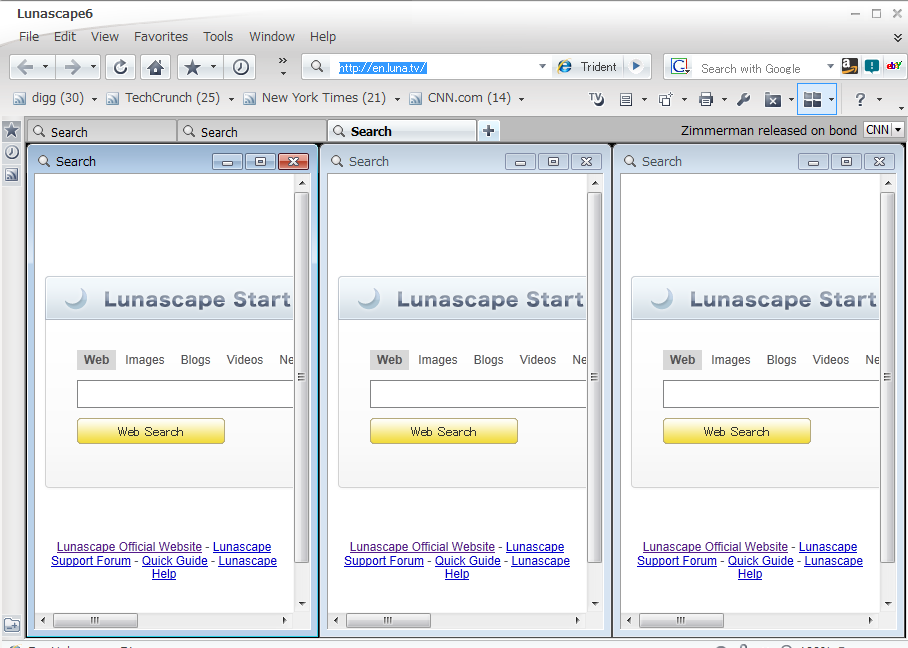Print the page with the printer icon
The height and width of the screenshot is (648, 908).
(706, 100)
